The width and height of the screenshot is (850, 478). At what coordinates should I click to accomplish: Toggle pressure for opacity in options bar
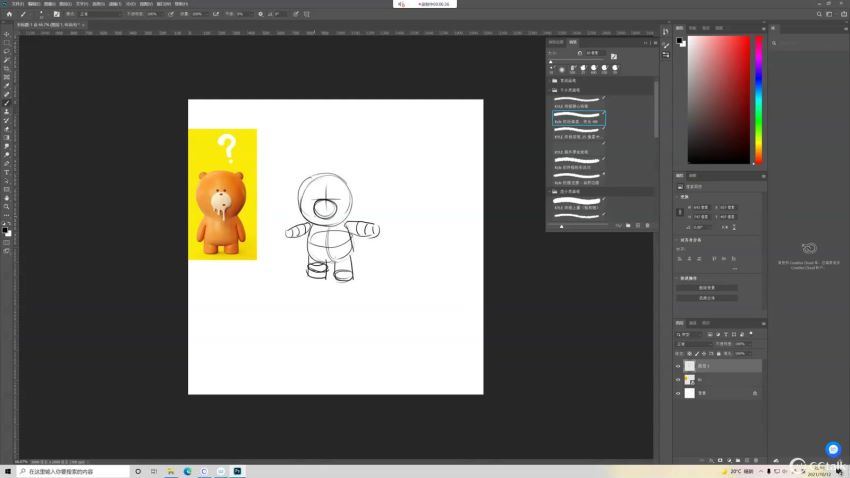click(x=171, y=14)
